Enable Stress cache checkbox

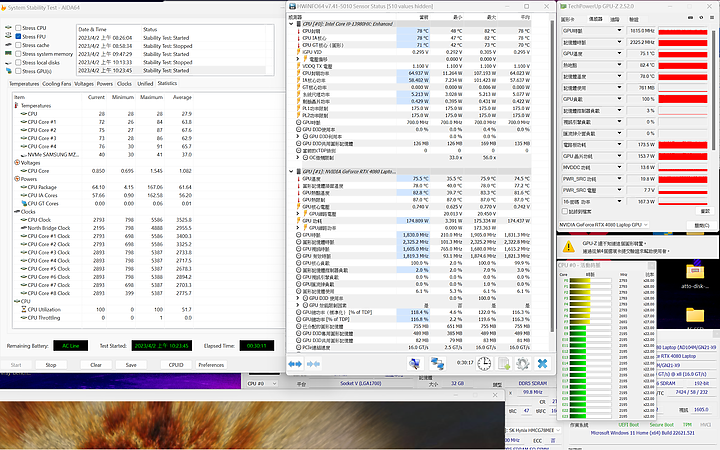click(18, 45)
